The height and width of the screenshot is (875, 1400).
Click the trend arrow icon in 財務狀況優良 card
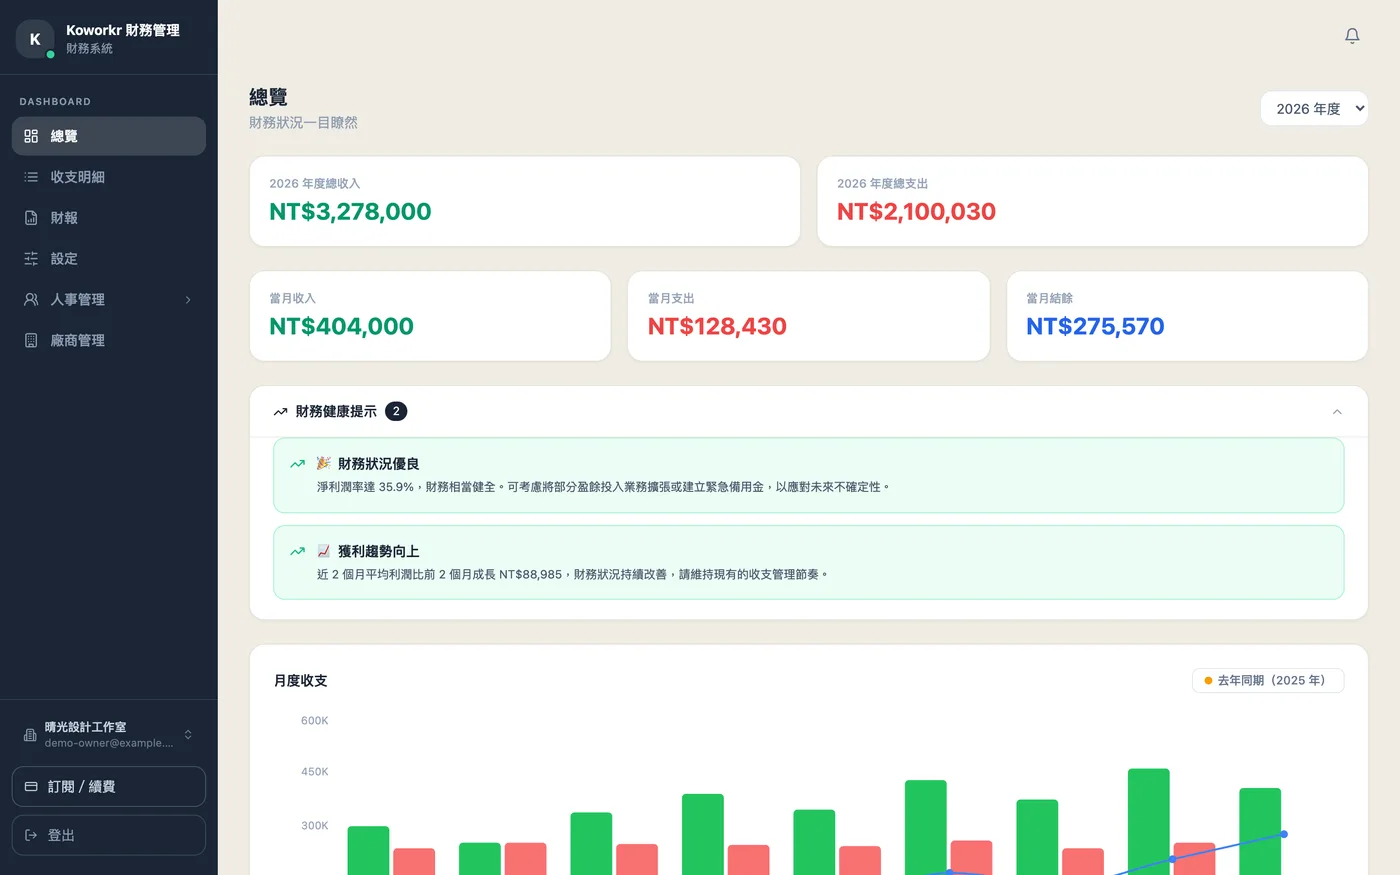297,464
